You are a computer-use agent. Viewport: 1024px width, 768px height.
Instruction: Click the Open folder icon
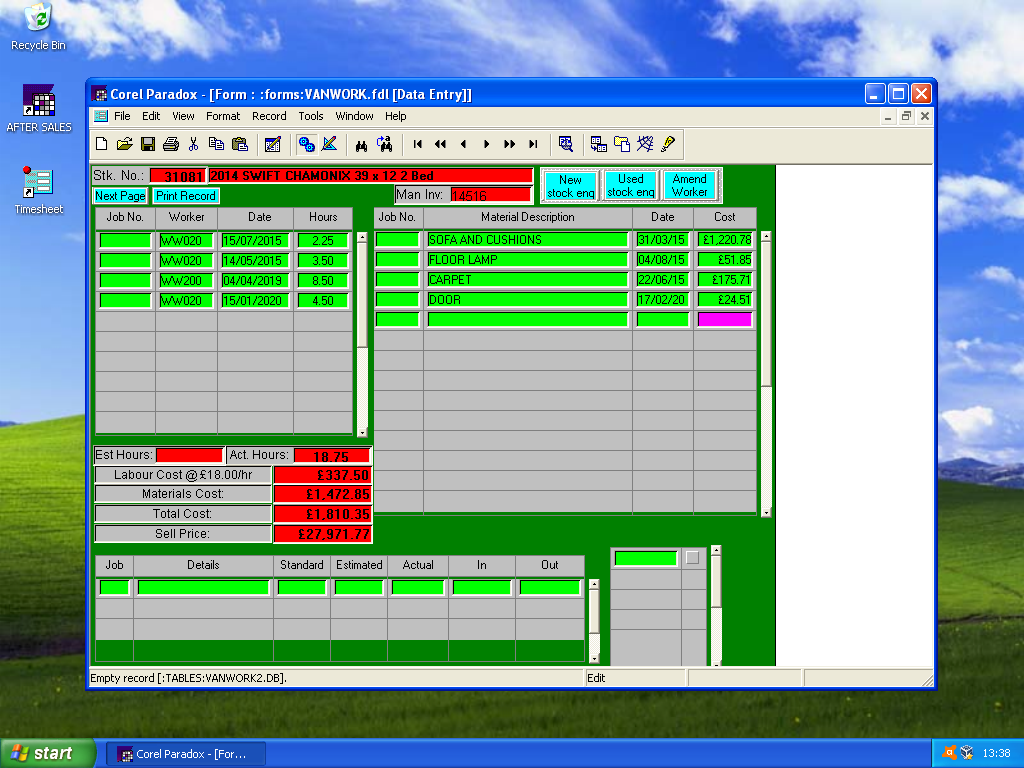[124, 144]
